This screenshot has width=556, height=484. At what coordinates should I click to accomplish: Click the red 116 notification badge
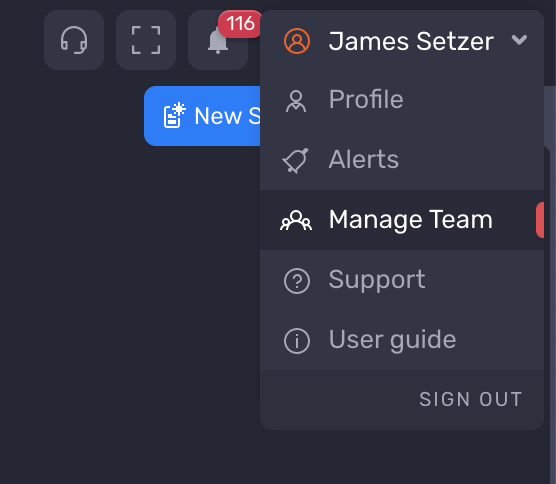coord(240,24)
